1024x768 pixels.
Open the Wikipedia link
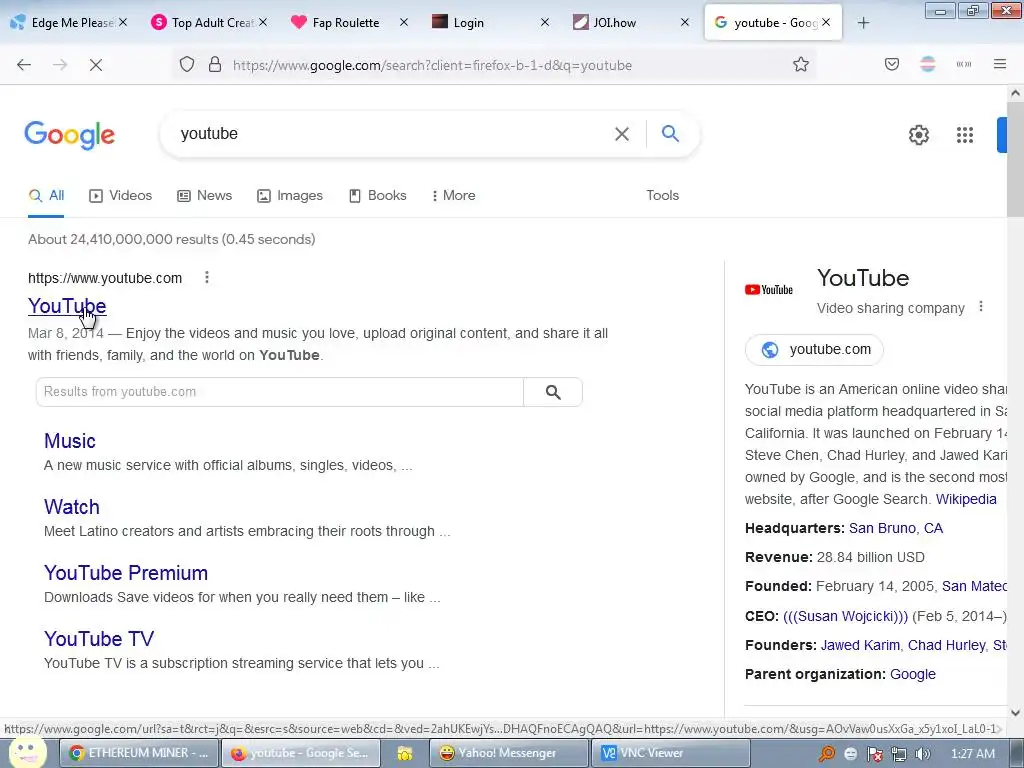click(966, 499)
